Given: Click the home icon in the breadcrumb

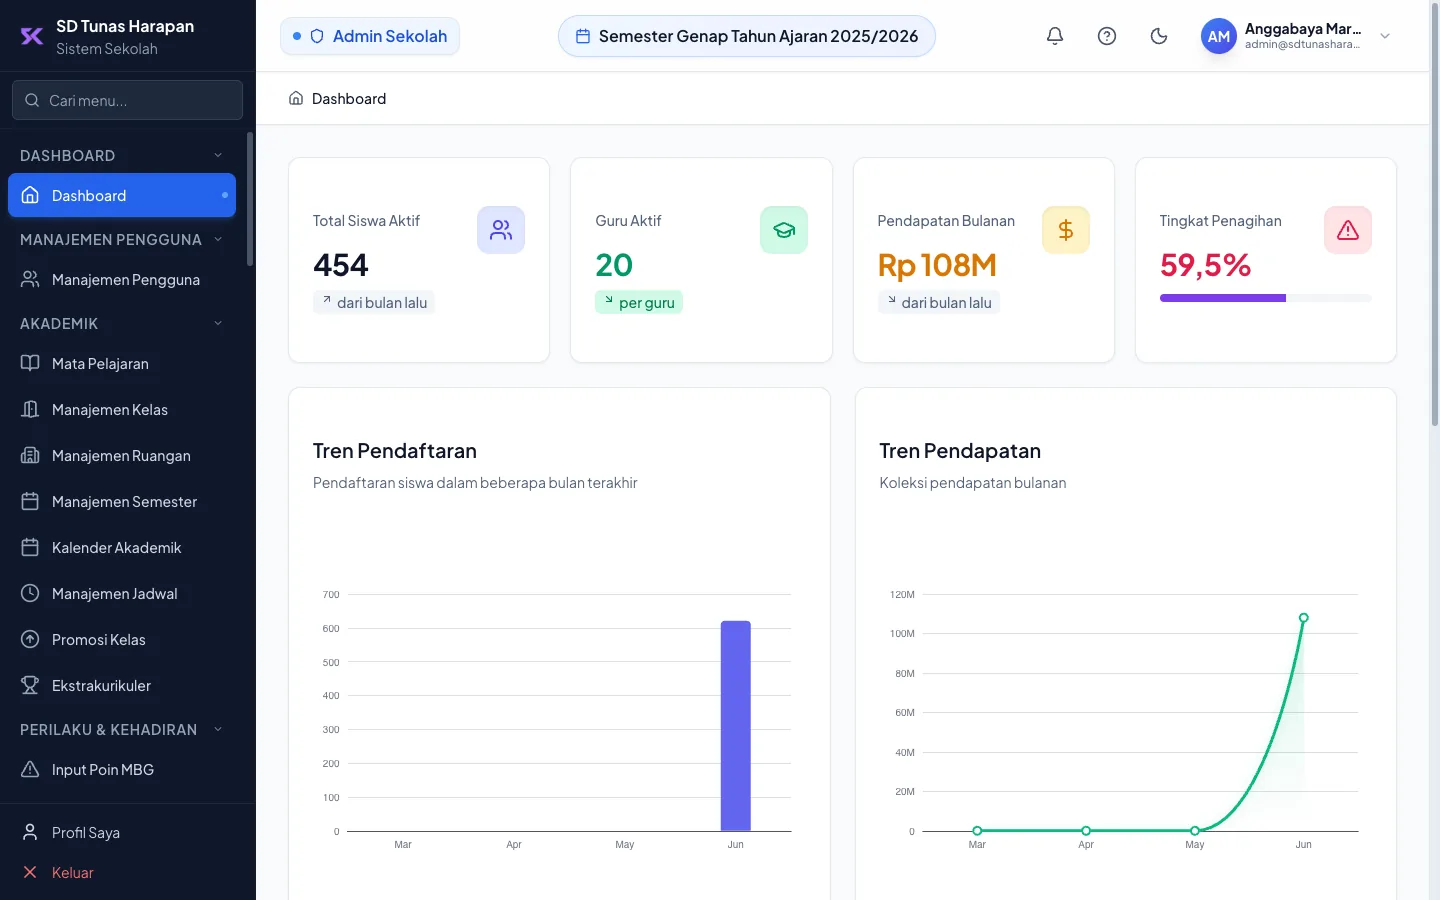Looking at the screenshot, I should tap(296, 98).
